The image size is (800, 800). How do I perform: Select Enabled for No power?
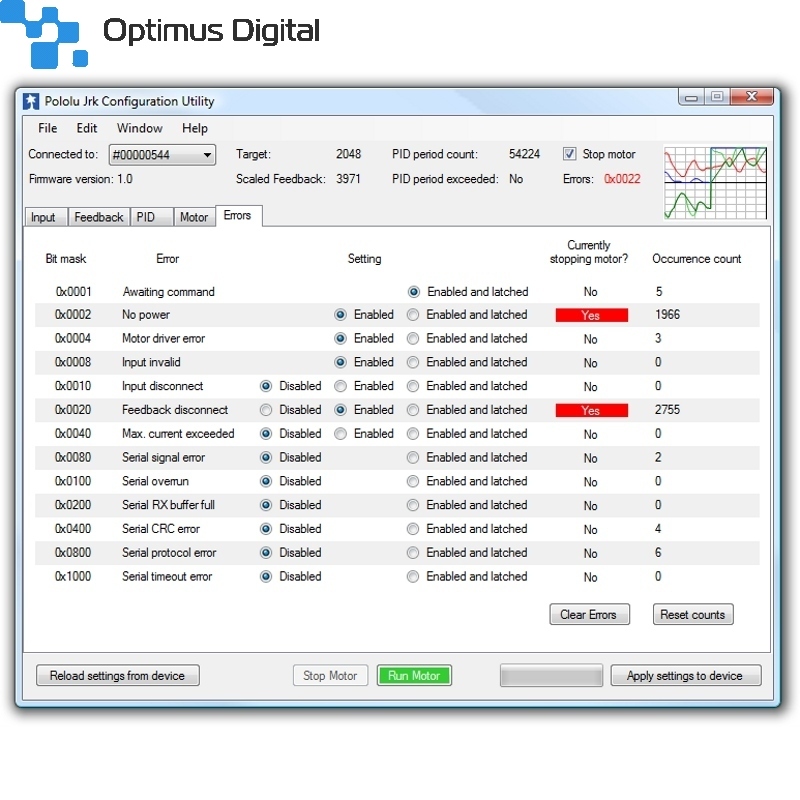point(340,315)
